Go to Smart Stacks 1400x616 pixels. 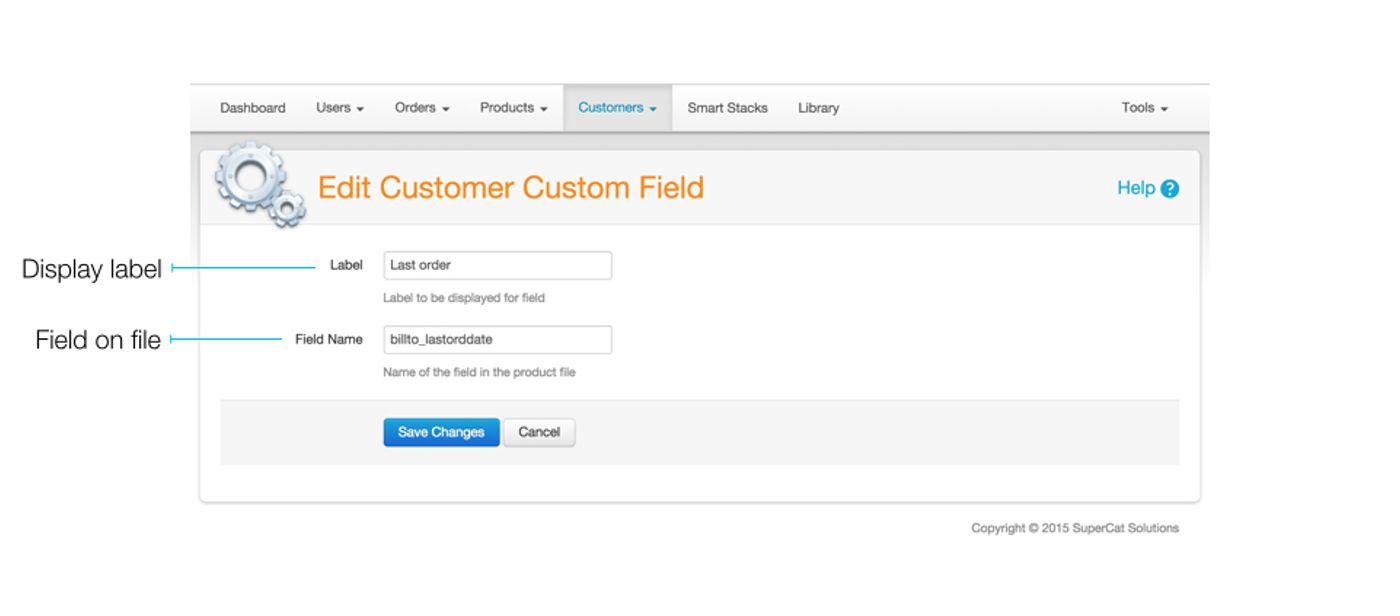727,108
